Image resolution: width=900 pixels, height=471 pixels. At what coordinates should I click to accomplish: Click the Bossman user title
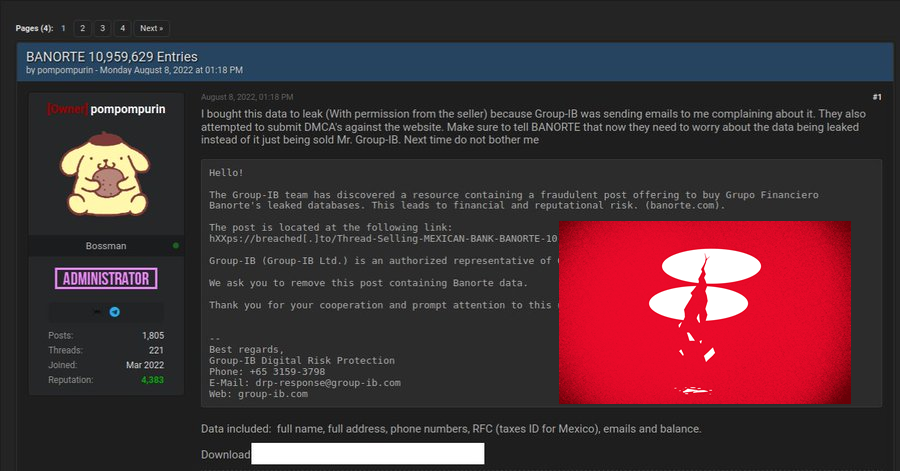(106, 246)
